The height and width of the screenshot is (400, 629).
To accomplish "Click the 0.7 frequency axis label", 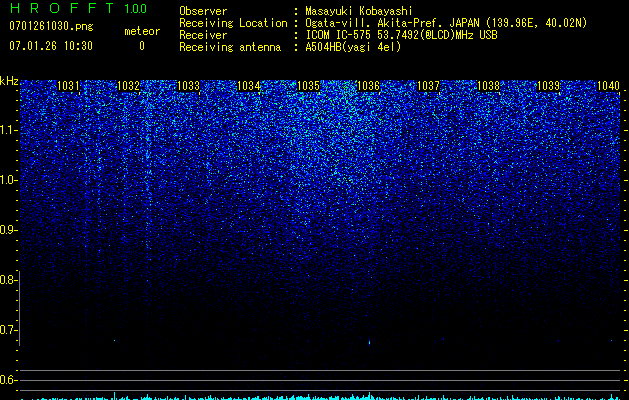I will point(8,330).
